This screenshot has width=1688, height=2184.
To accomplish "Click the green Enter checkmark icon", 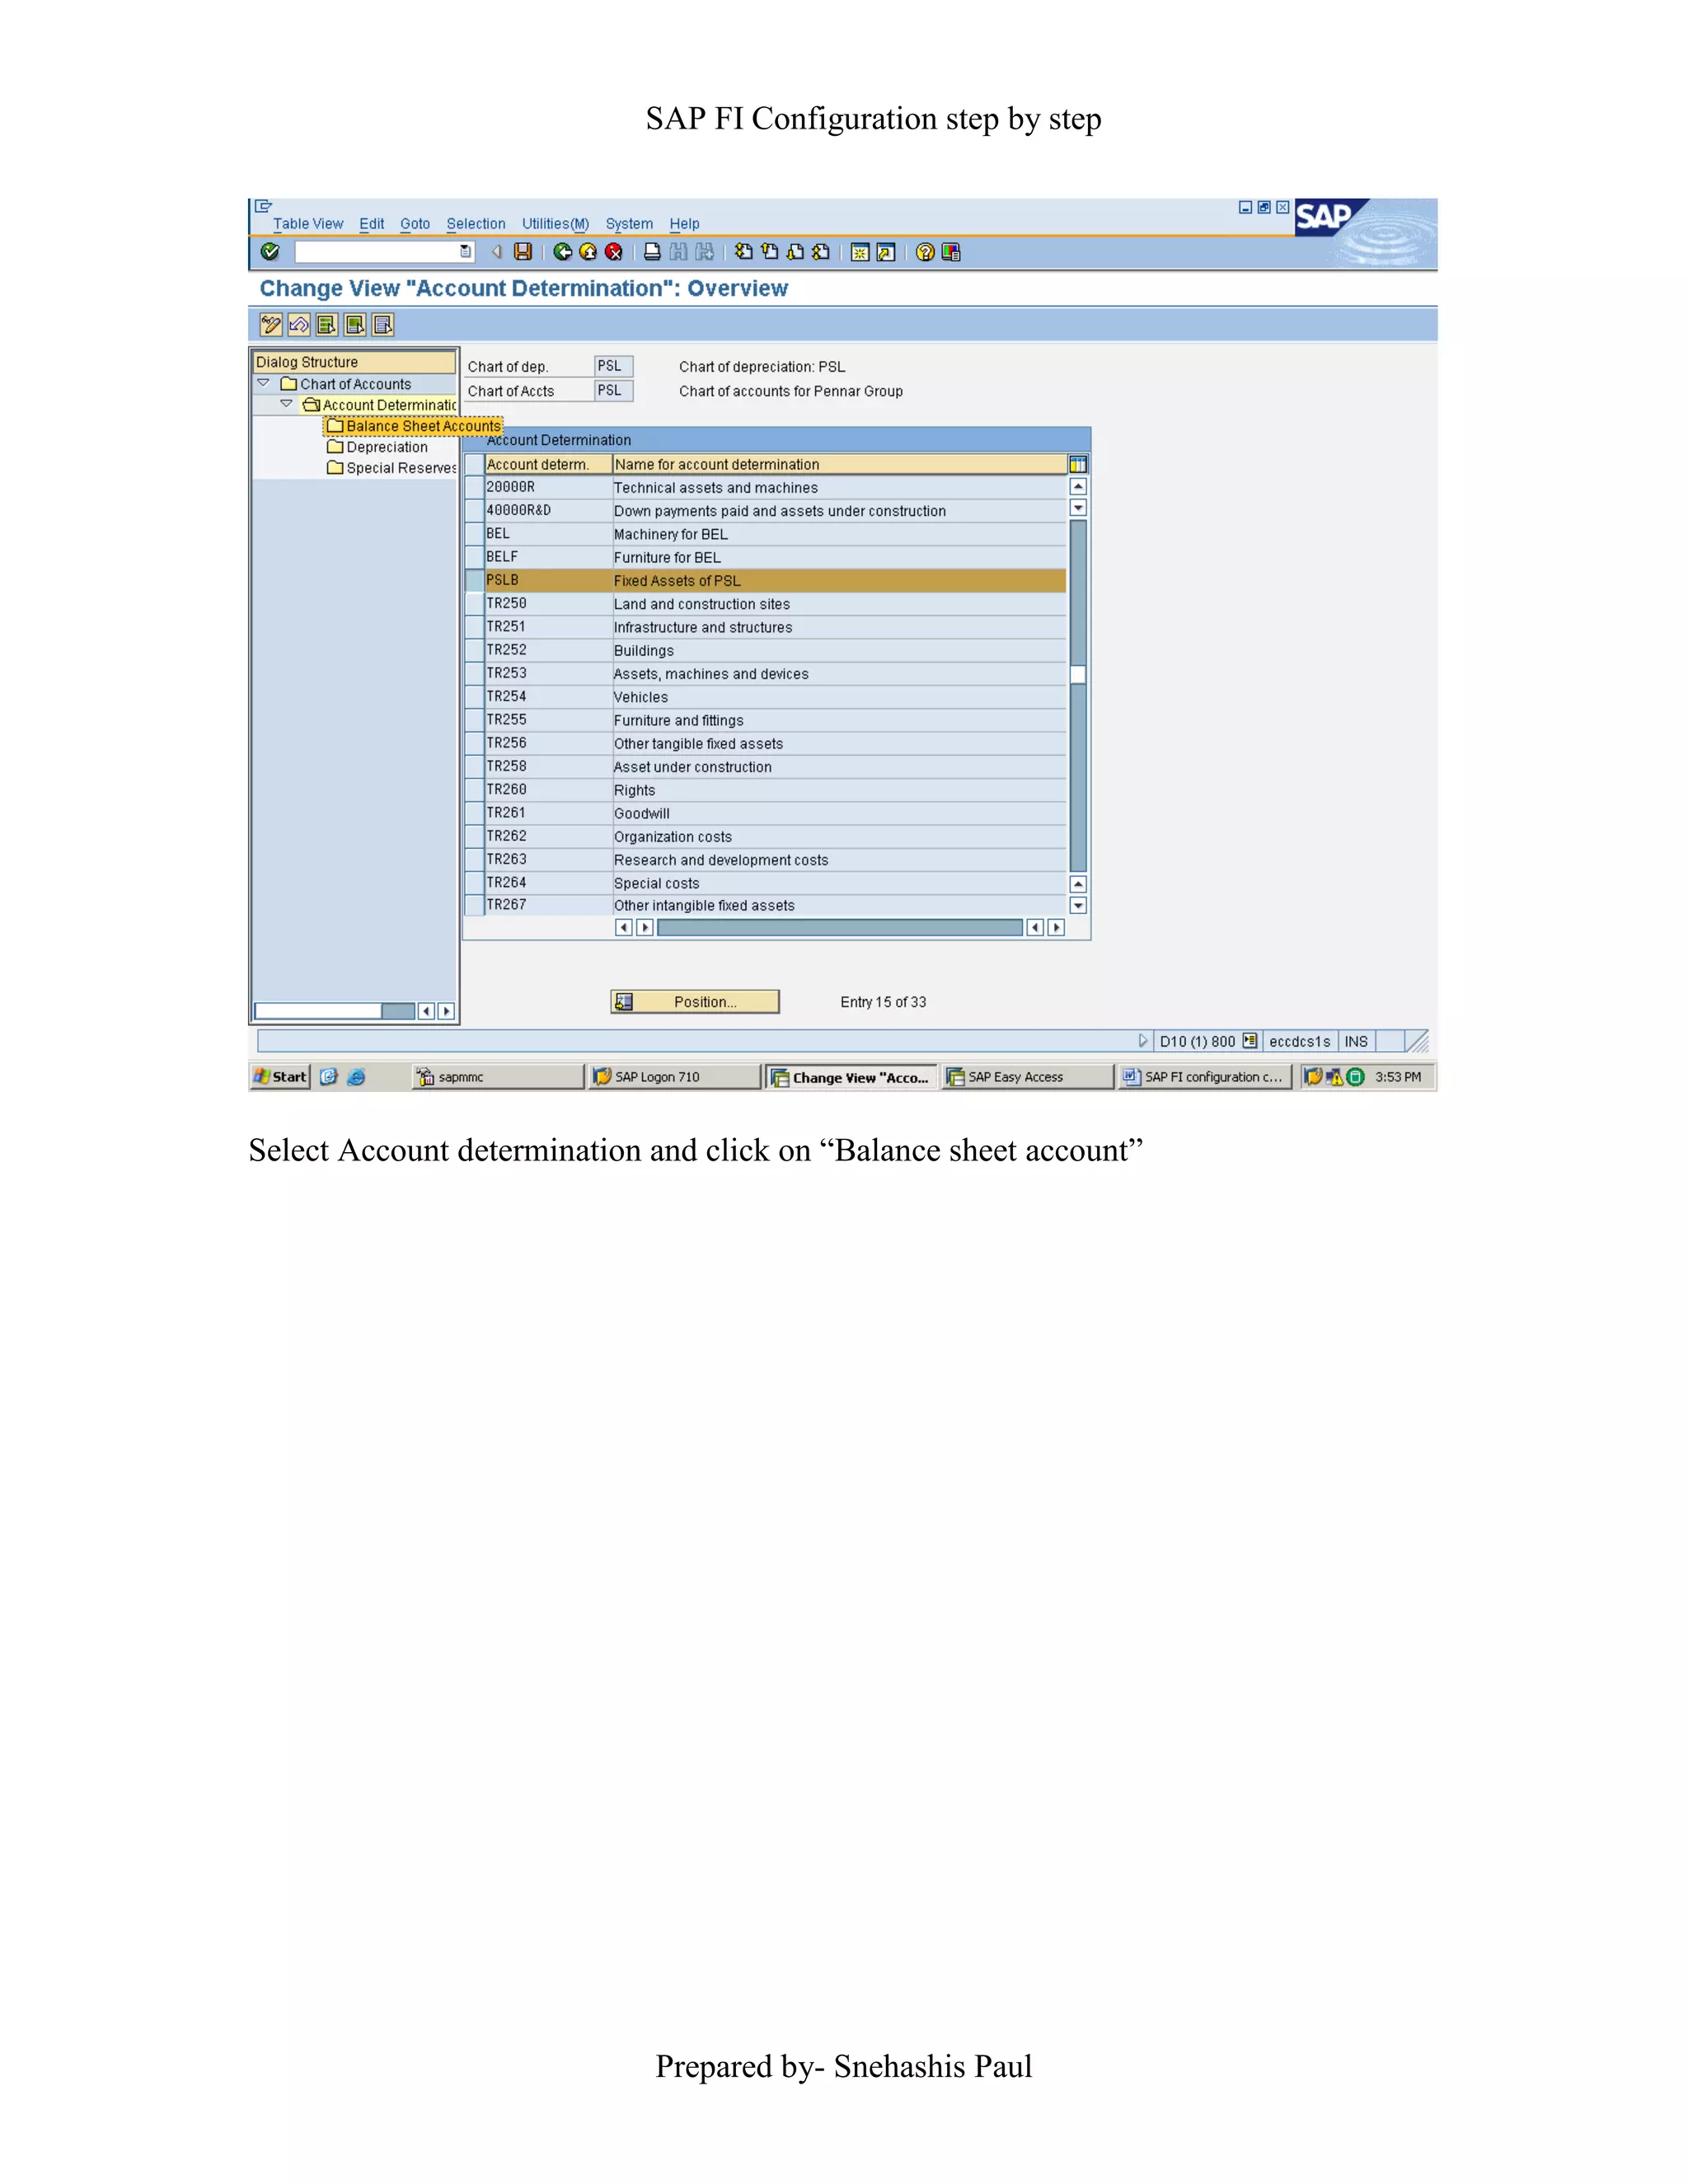I will tap(270, 252).
